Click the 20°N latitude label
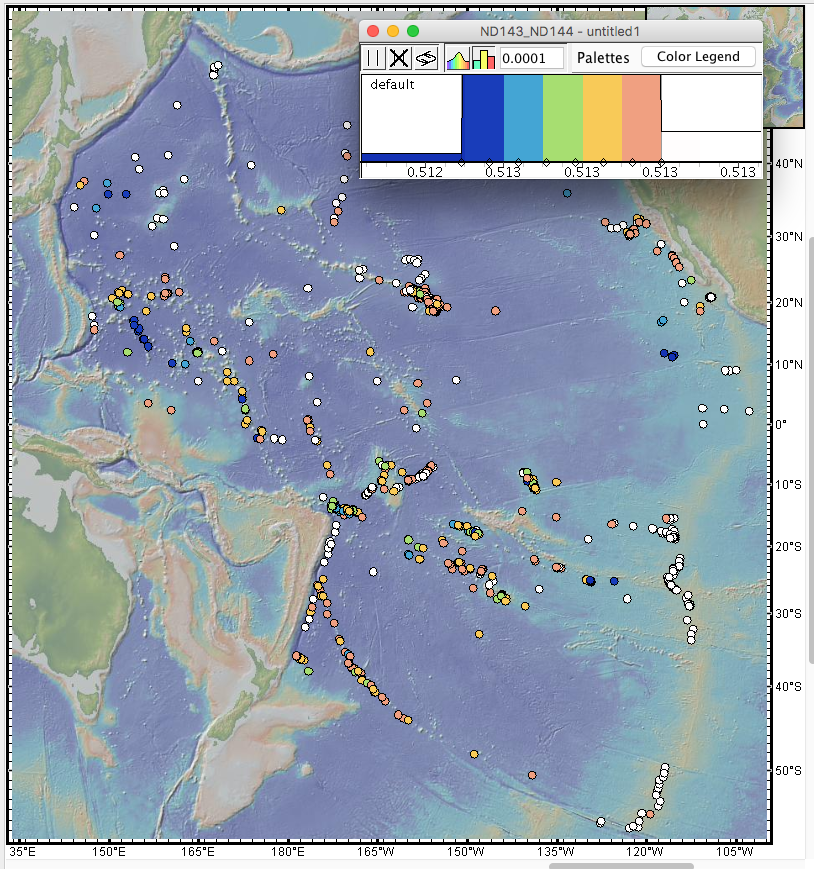This screenshot has width=814, height=869. [x=789, y=303]
